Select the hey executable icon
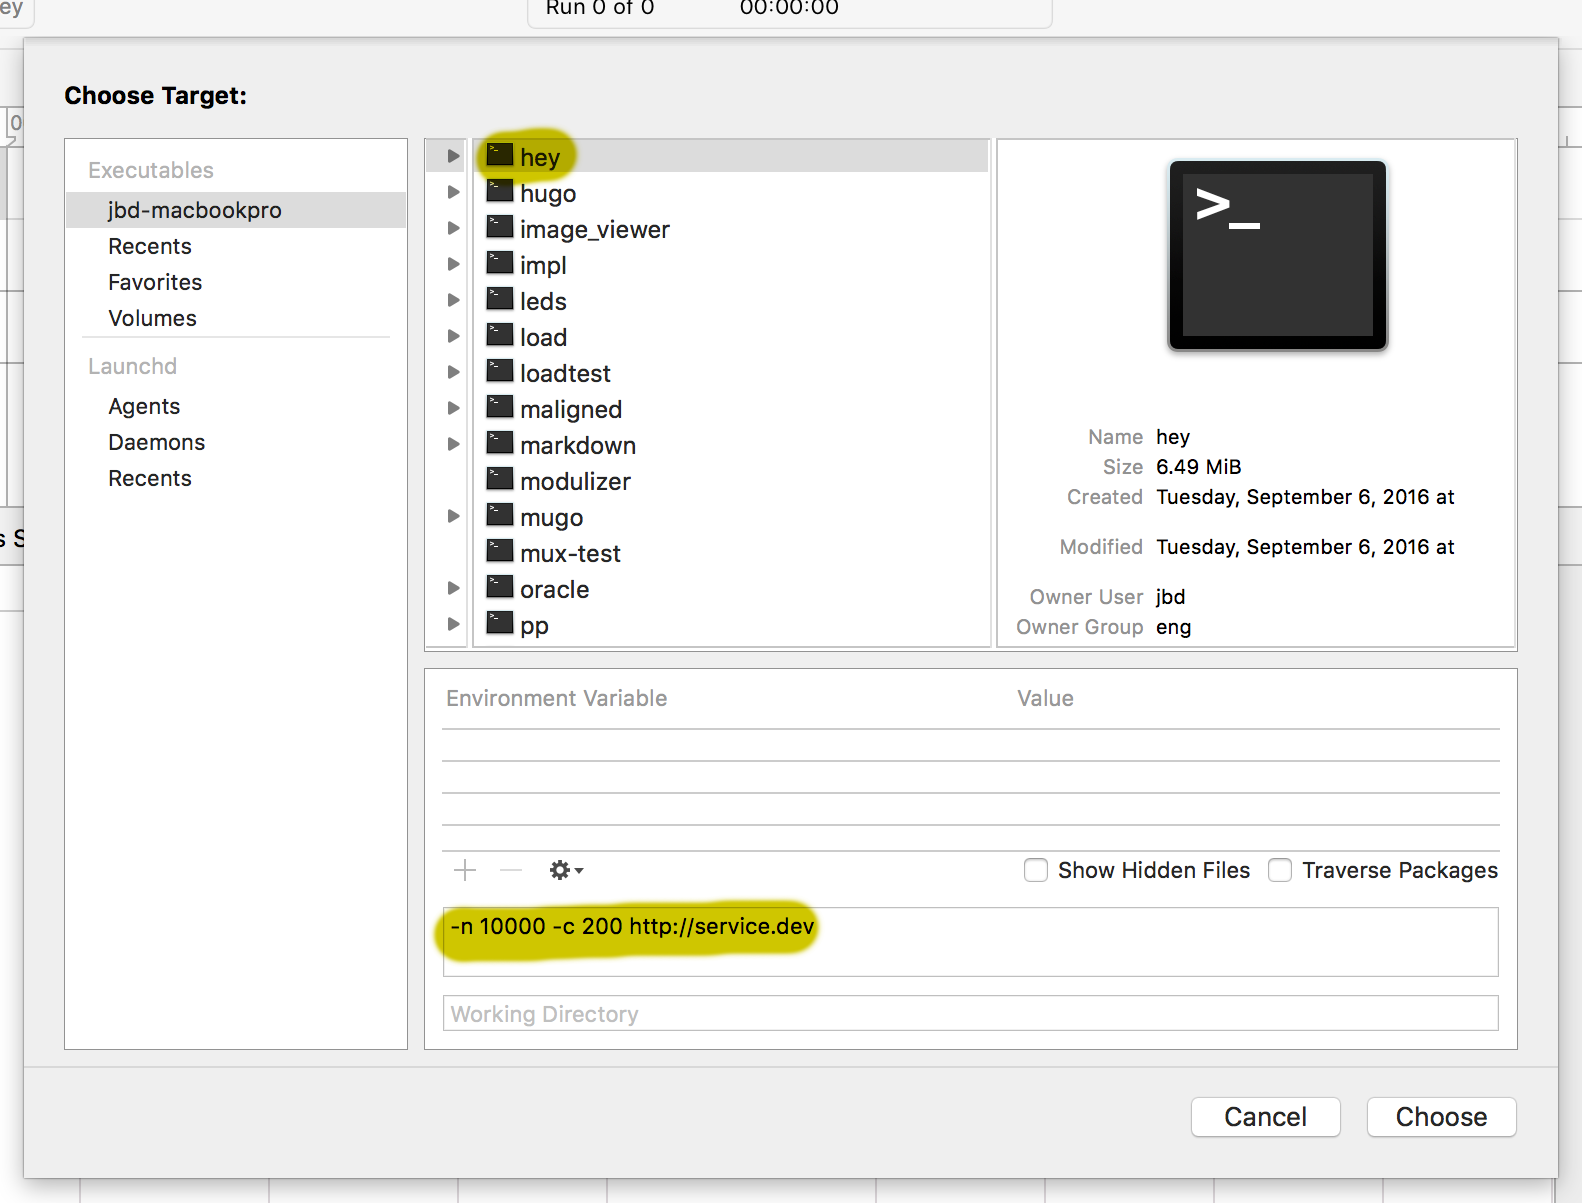 pos(500,155)
